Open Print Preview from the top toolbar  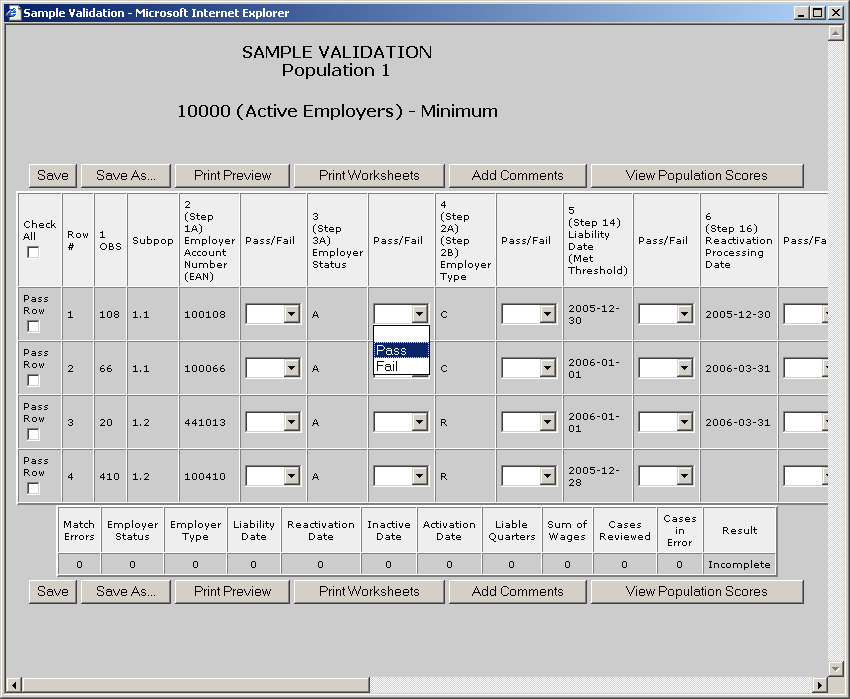(232, 175)
